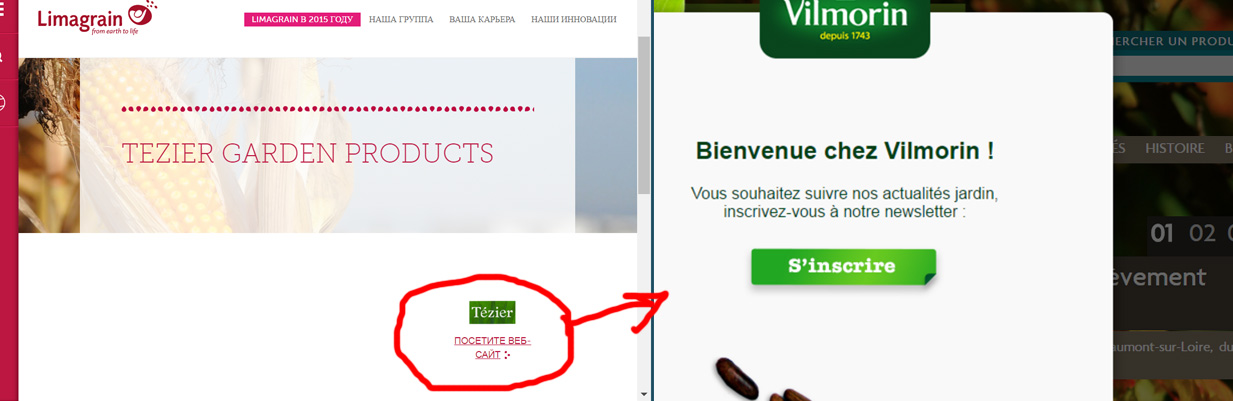Screen dimensions: 1233x401
Task: Select the LIMAGRAIN В 2015 ГОДУ menu item
Action: (x=302, y=19)
